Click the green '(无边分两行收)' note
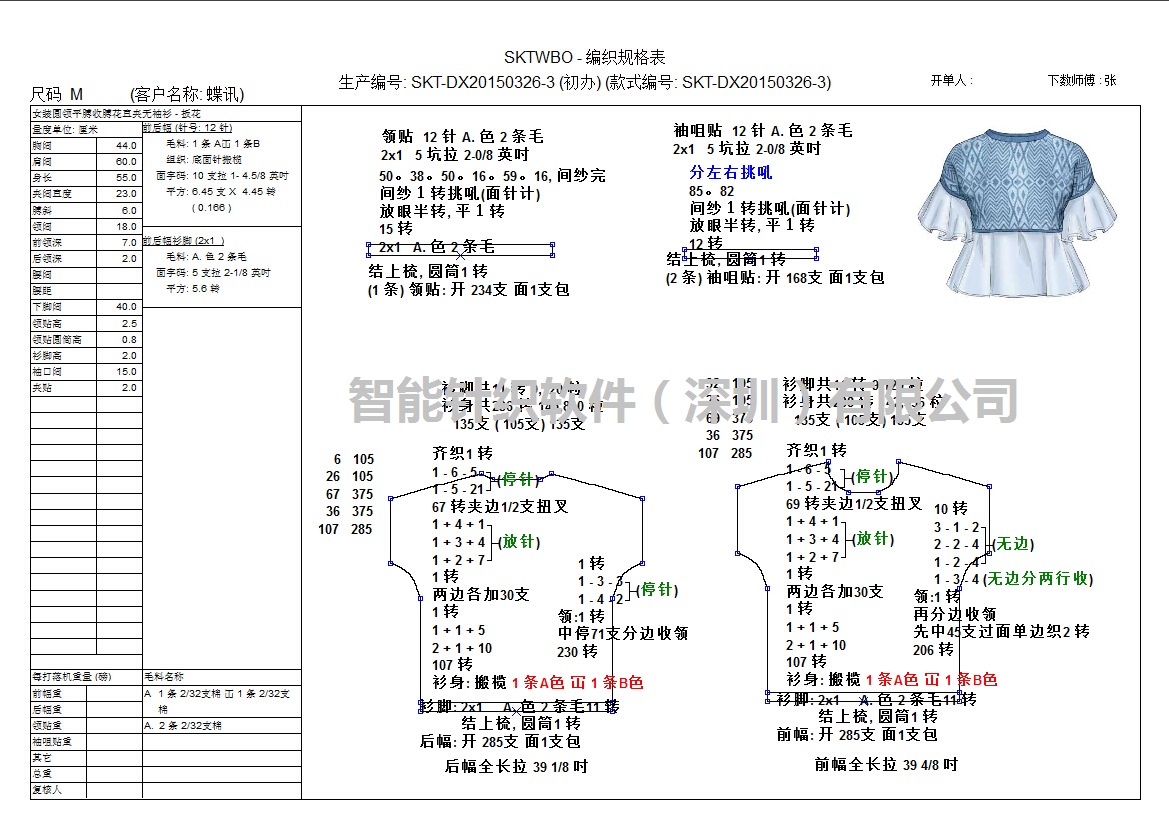1169x828 pixels. point(1039,579)
